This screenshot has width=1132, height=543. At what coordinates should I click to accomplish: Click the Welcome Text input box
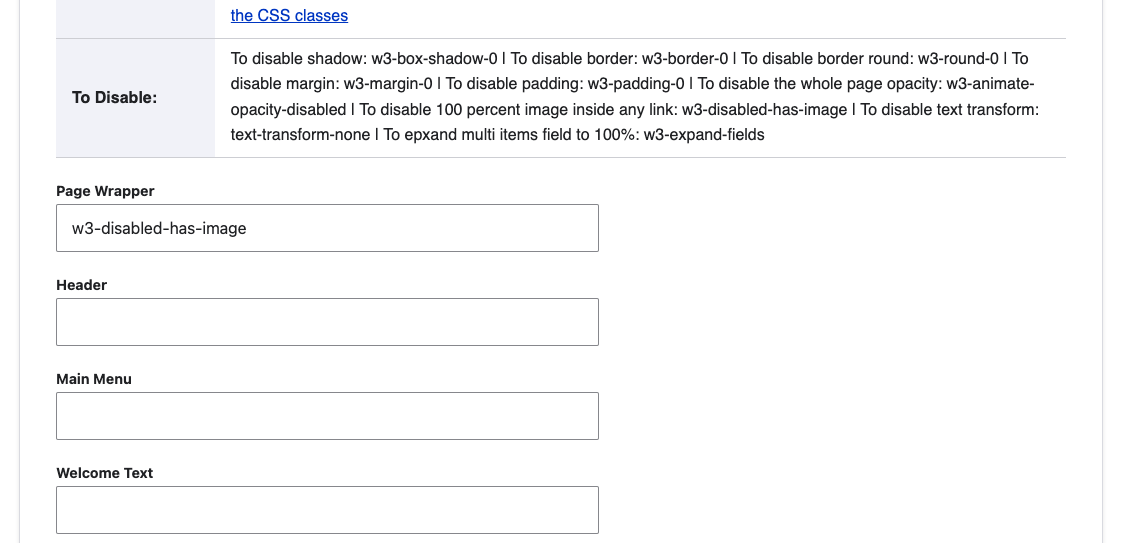327,510
